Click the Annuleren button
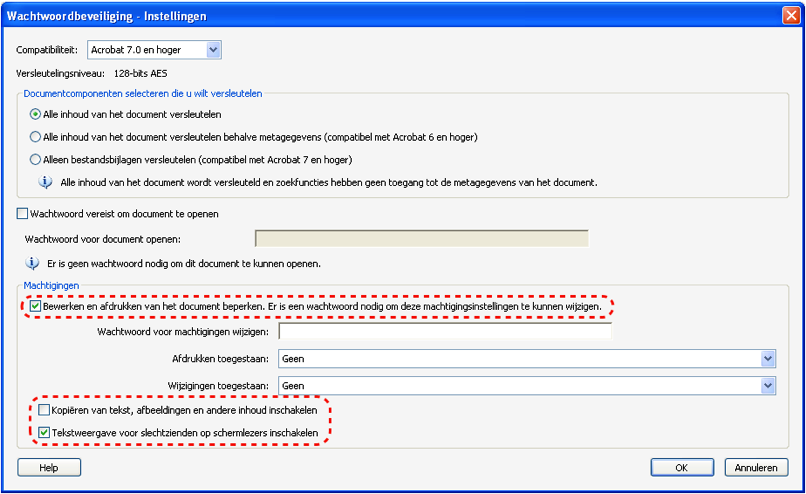Image resolution: width=806 pixels, height=494 pixels. point(756,467)
